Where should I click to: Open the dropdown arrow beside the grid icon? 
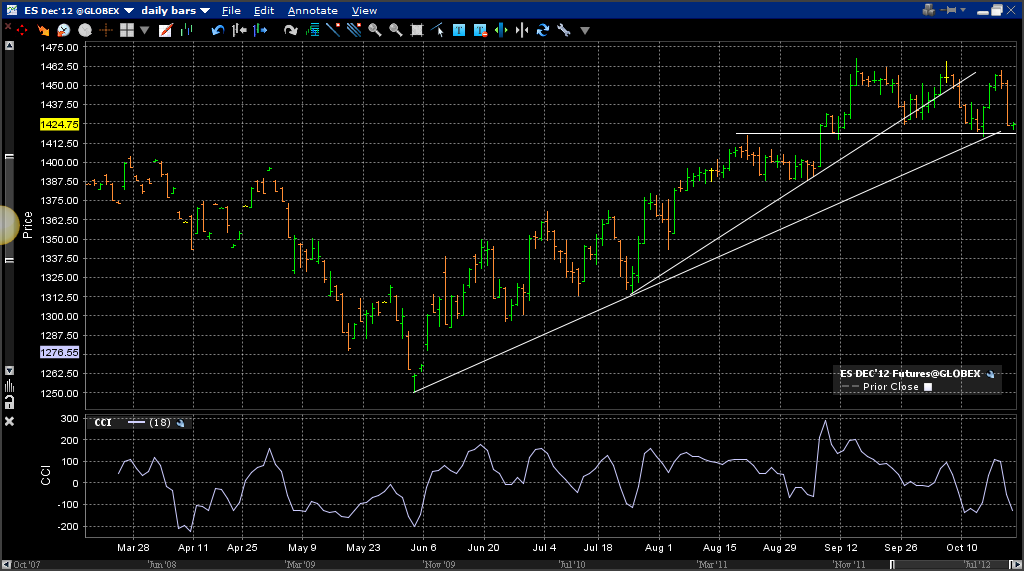(144, 30)
